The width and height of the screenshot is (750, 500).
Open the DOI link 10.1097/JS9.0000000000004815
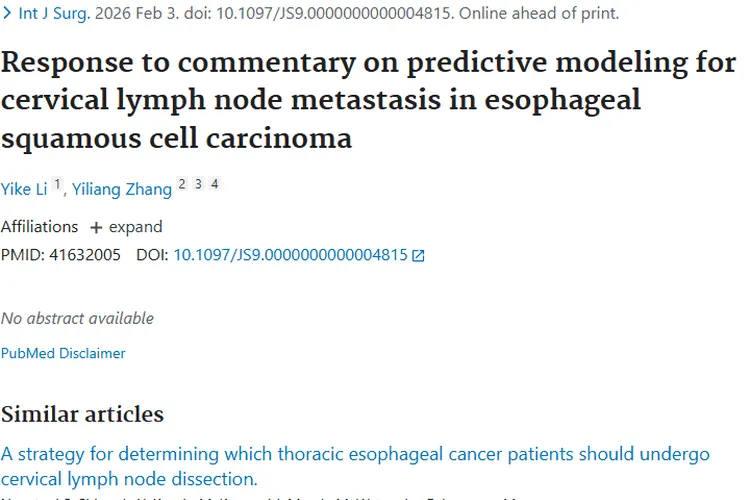[x=290, y=255]
